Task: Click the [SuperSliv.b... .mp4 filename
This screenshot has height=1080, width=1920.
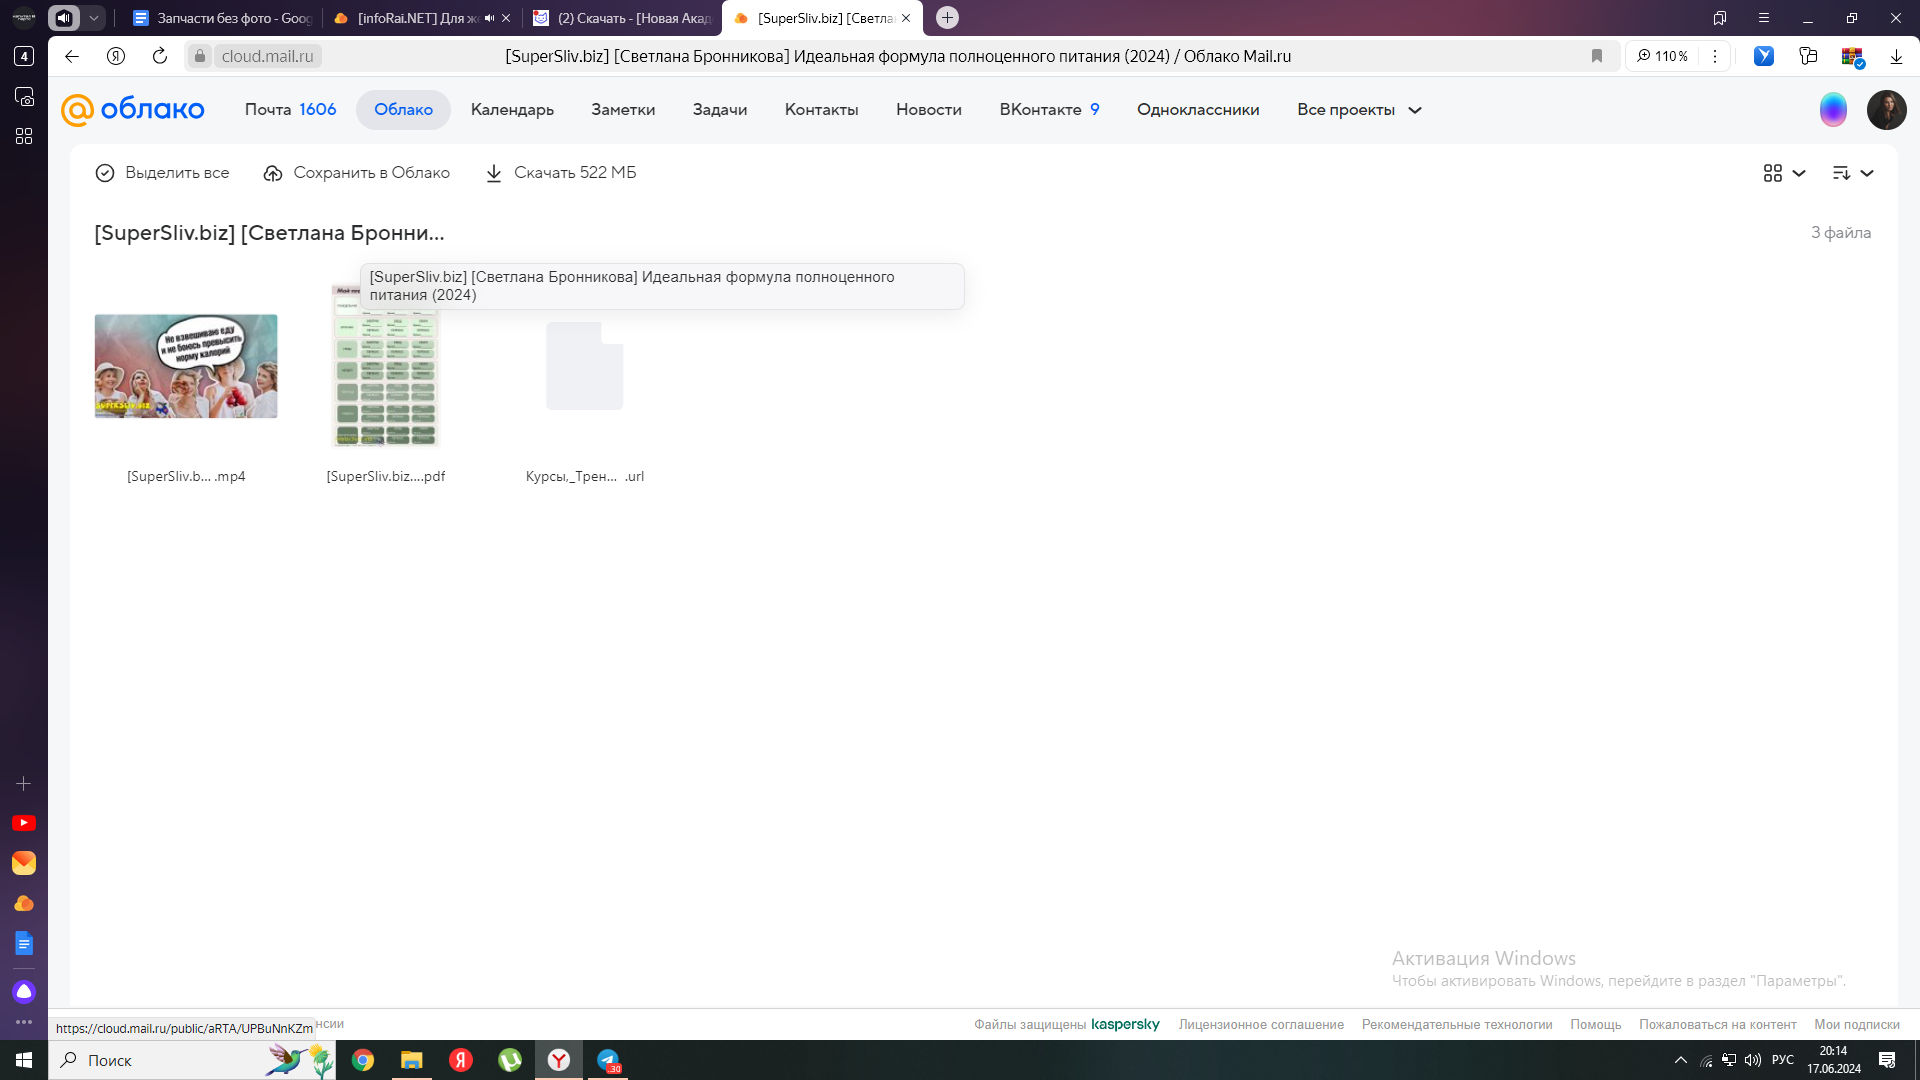Action: (186, 476)
